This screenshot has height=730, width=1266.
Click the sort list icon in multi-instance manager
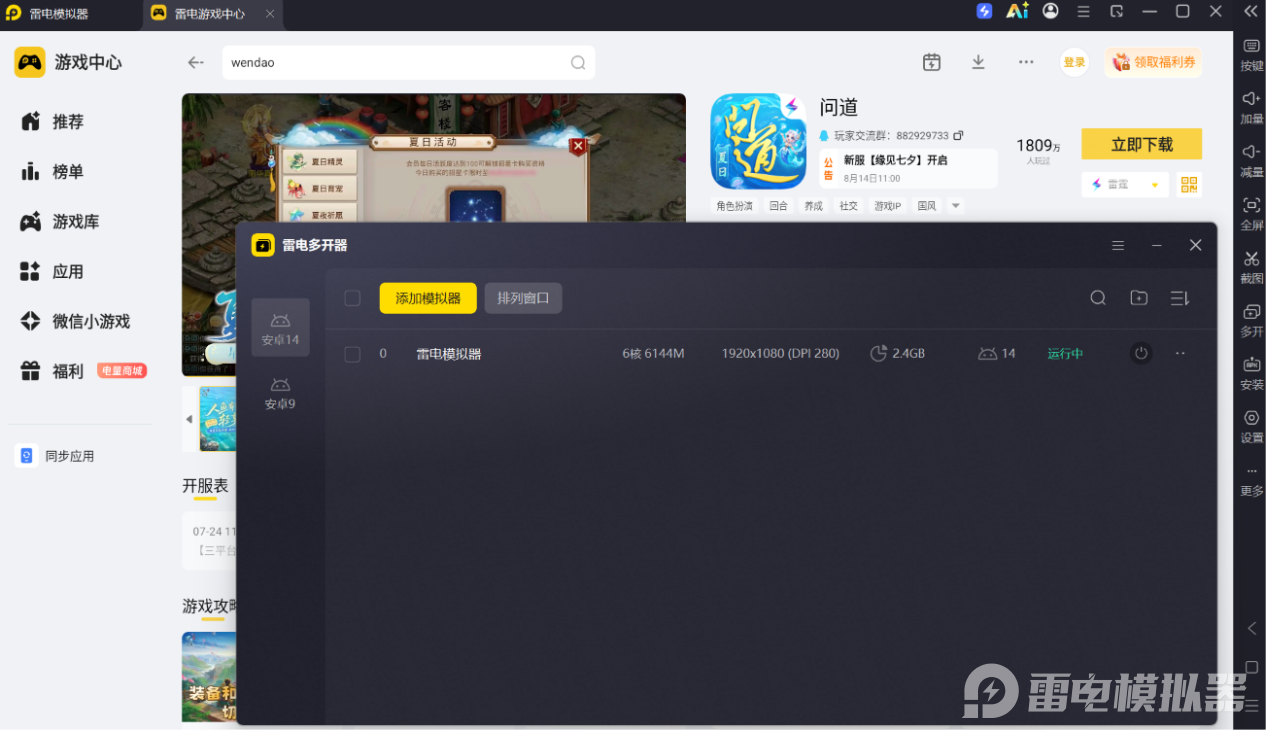[1180, 298]
